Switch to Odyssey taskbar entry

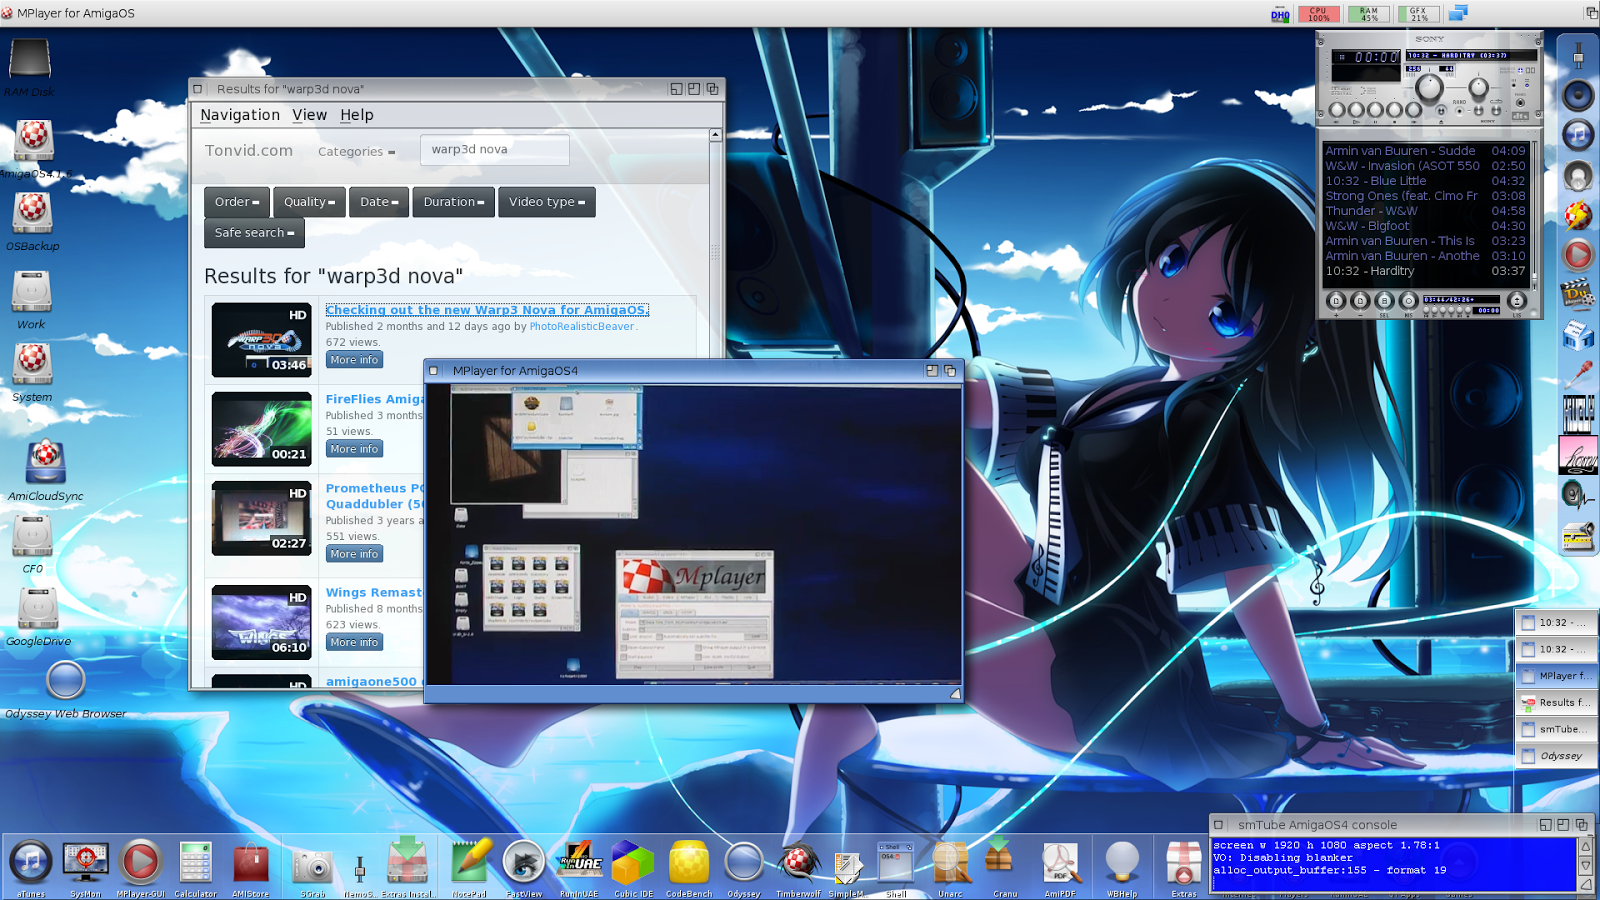pos(1556,756)
